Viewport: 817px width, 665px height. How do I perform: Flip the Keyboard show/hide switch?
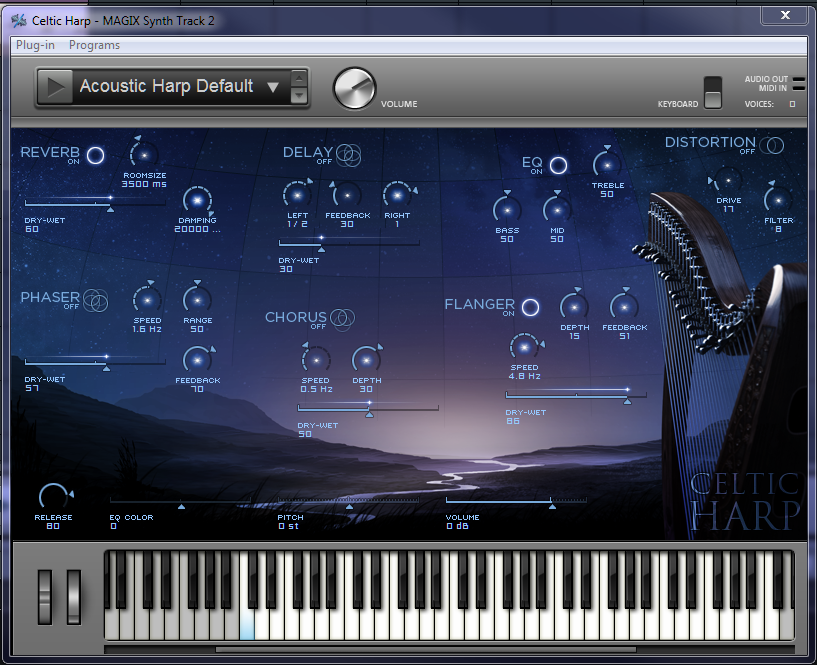(x=713, y=93)
